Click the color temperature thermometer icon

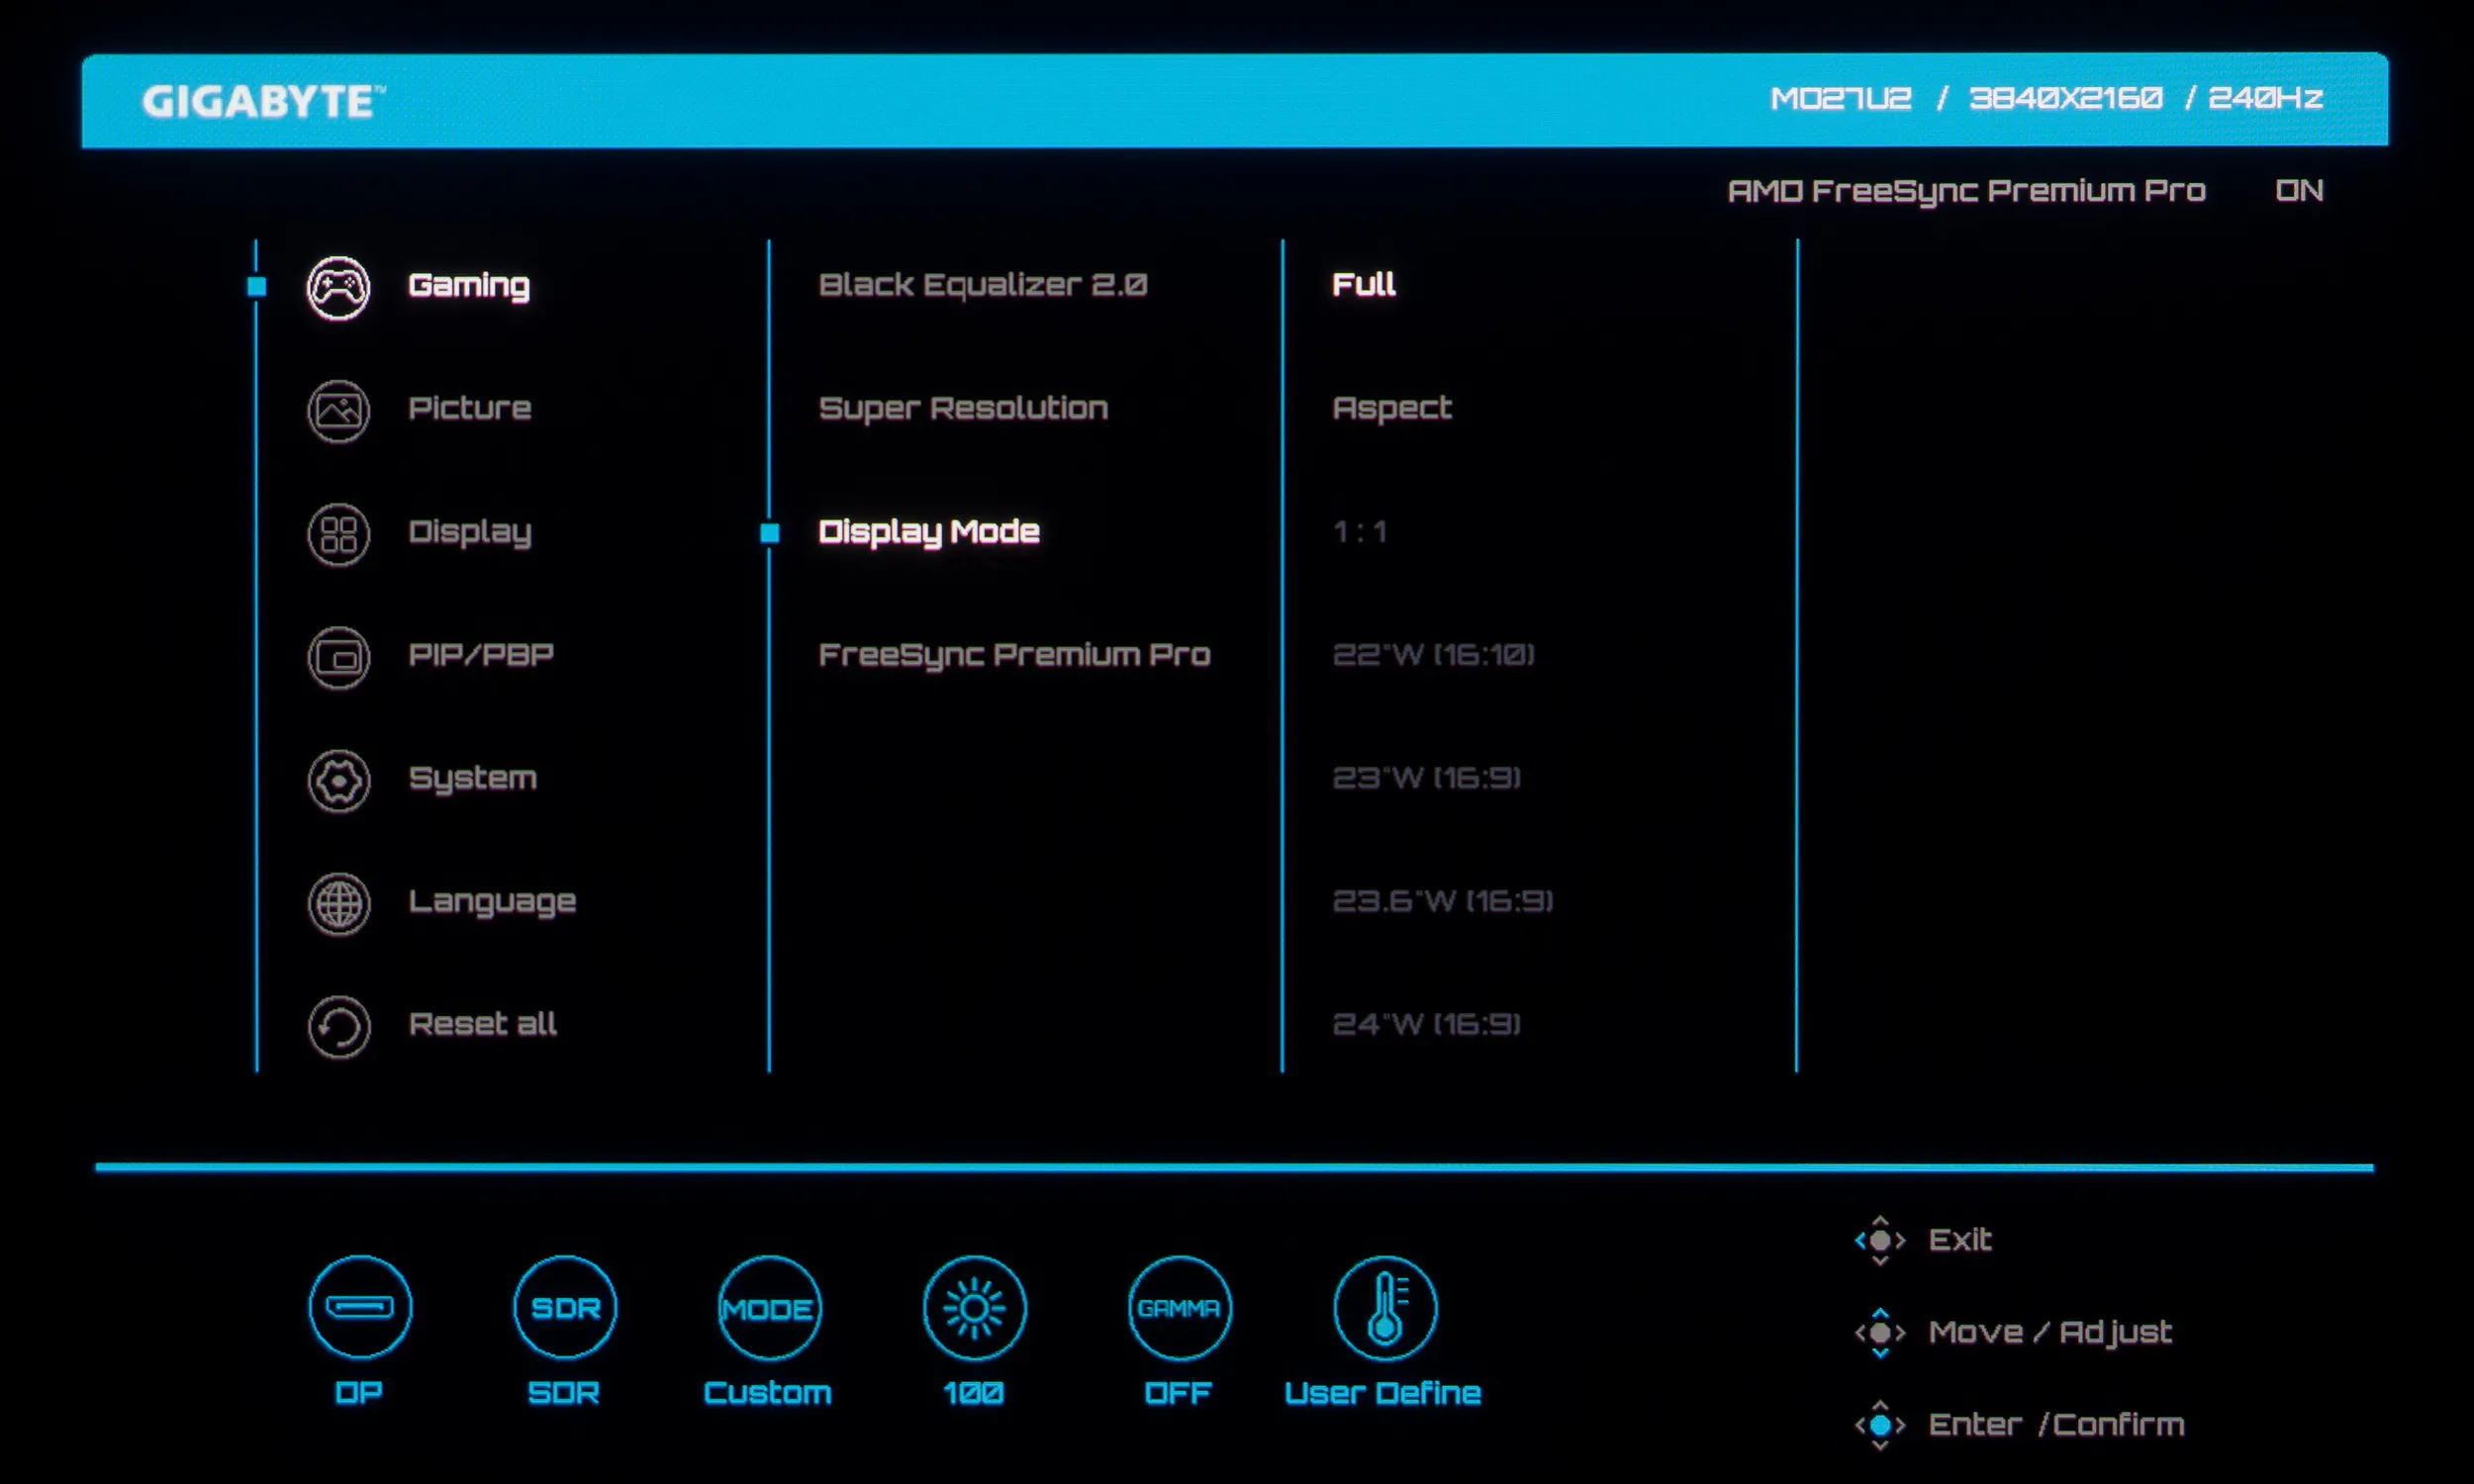[x=1385, y=1307]
